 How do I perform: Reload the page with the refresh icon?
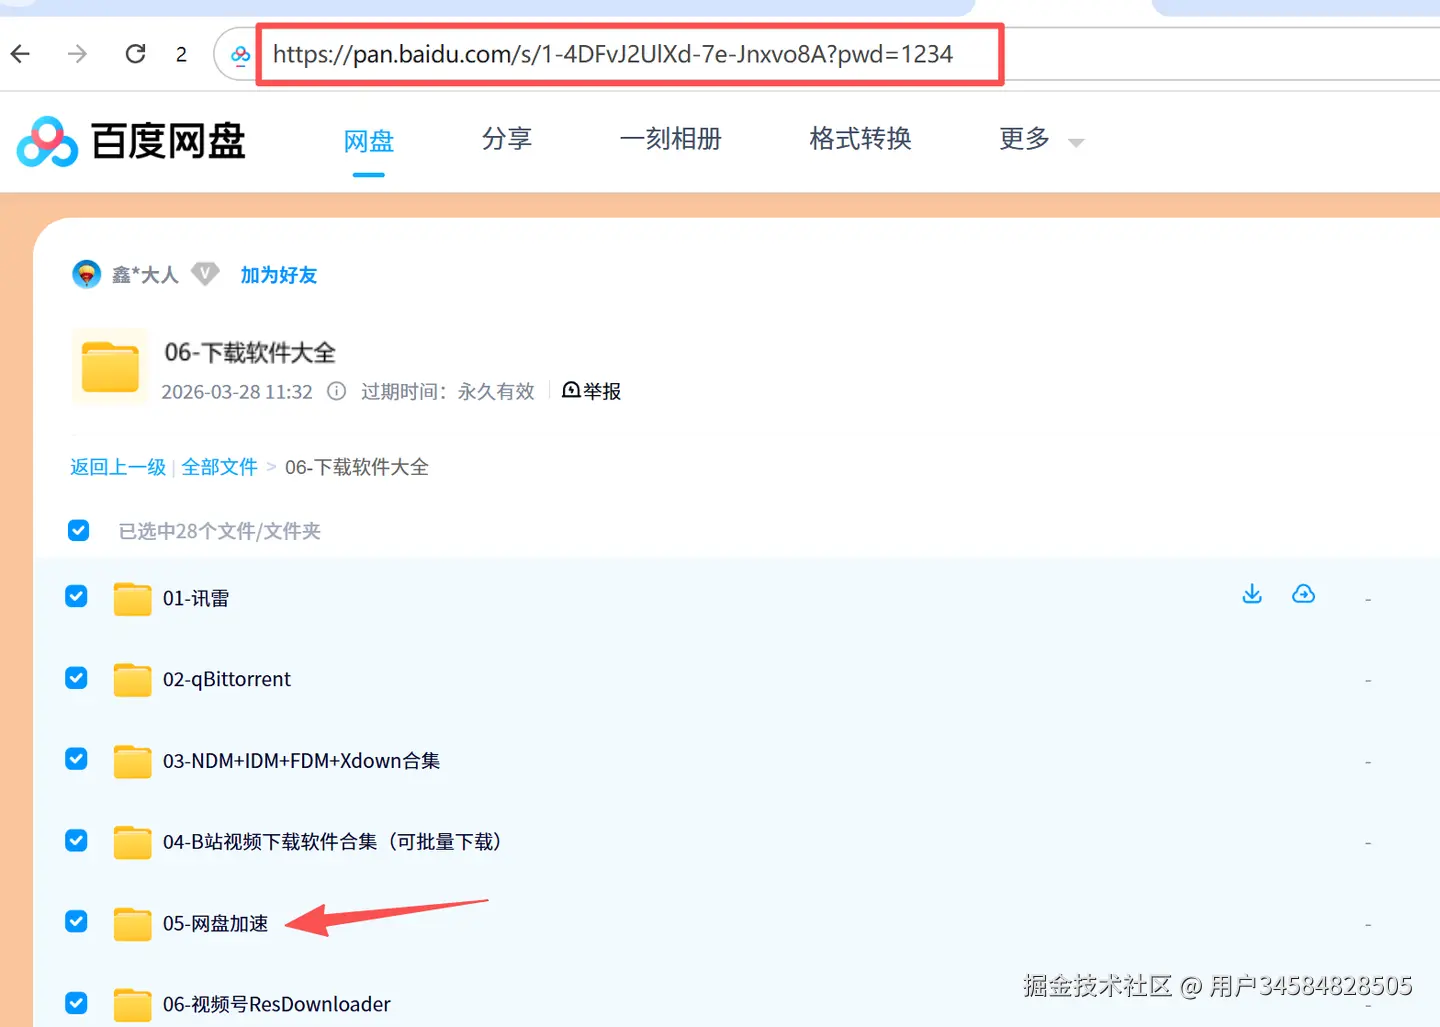coord(135,54)
